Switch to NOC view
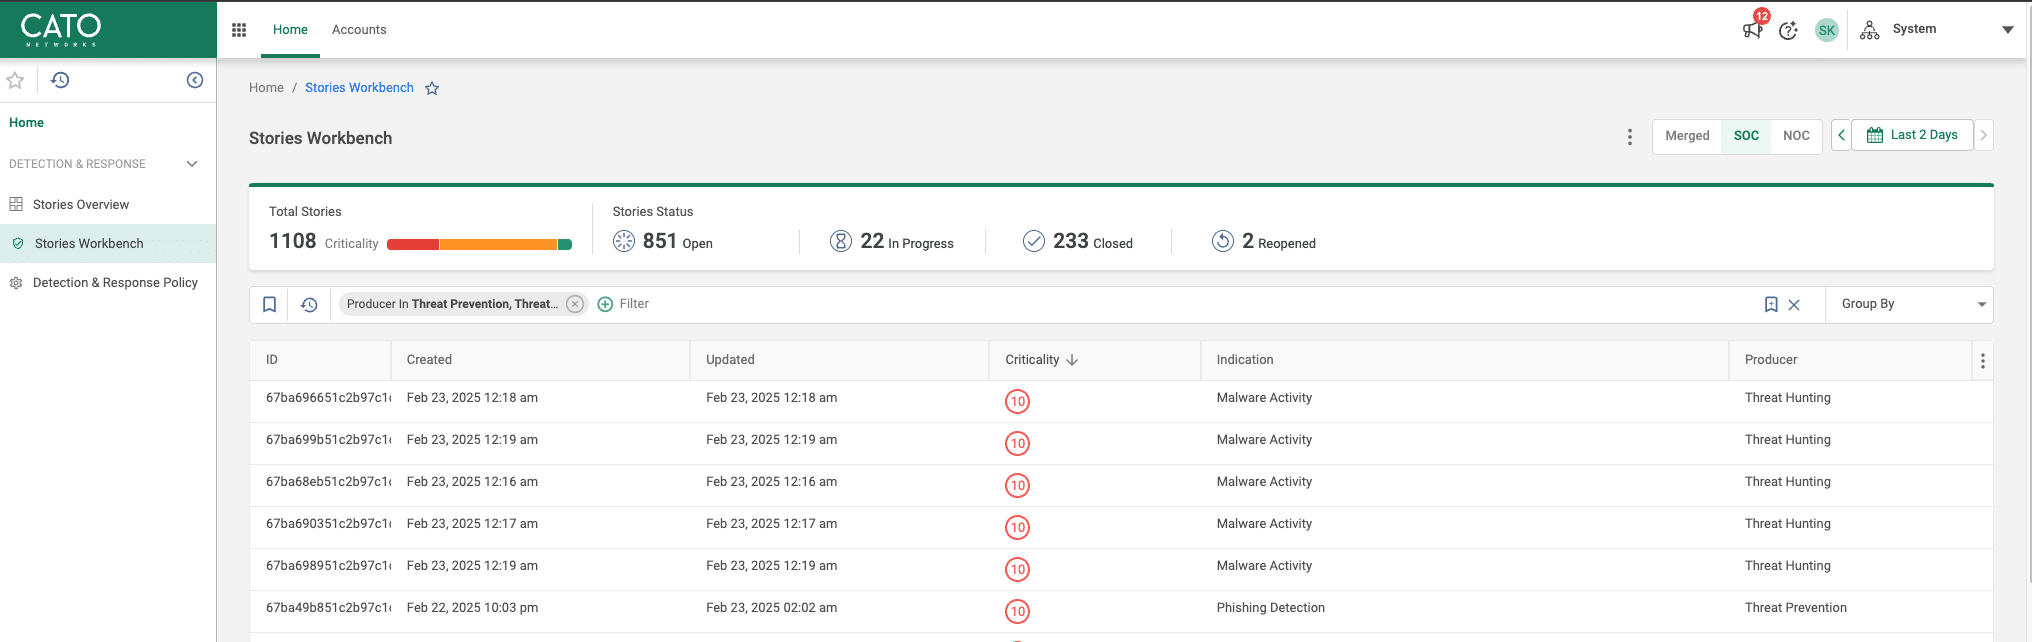This screenshot has height=642, width=2032. [1796, 136]
